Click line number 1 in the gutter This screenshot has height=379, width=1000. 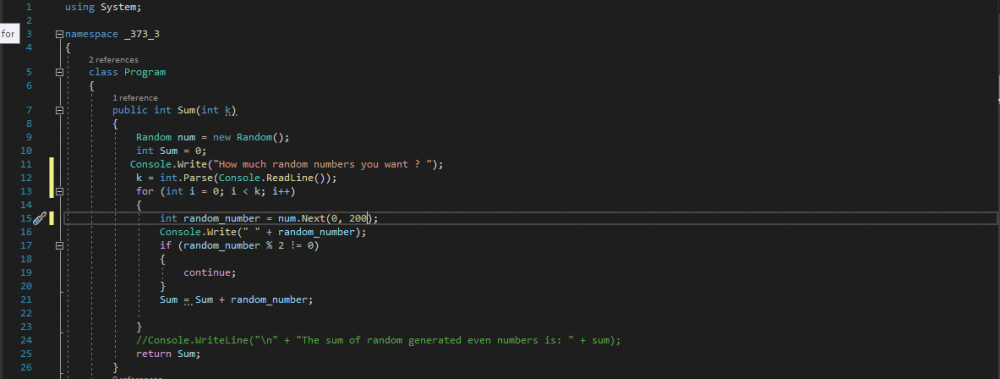29,8
